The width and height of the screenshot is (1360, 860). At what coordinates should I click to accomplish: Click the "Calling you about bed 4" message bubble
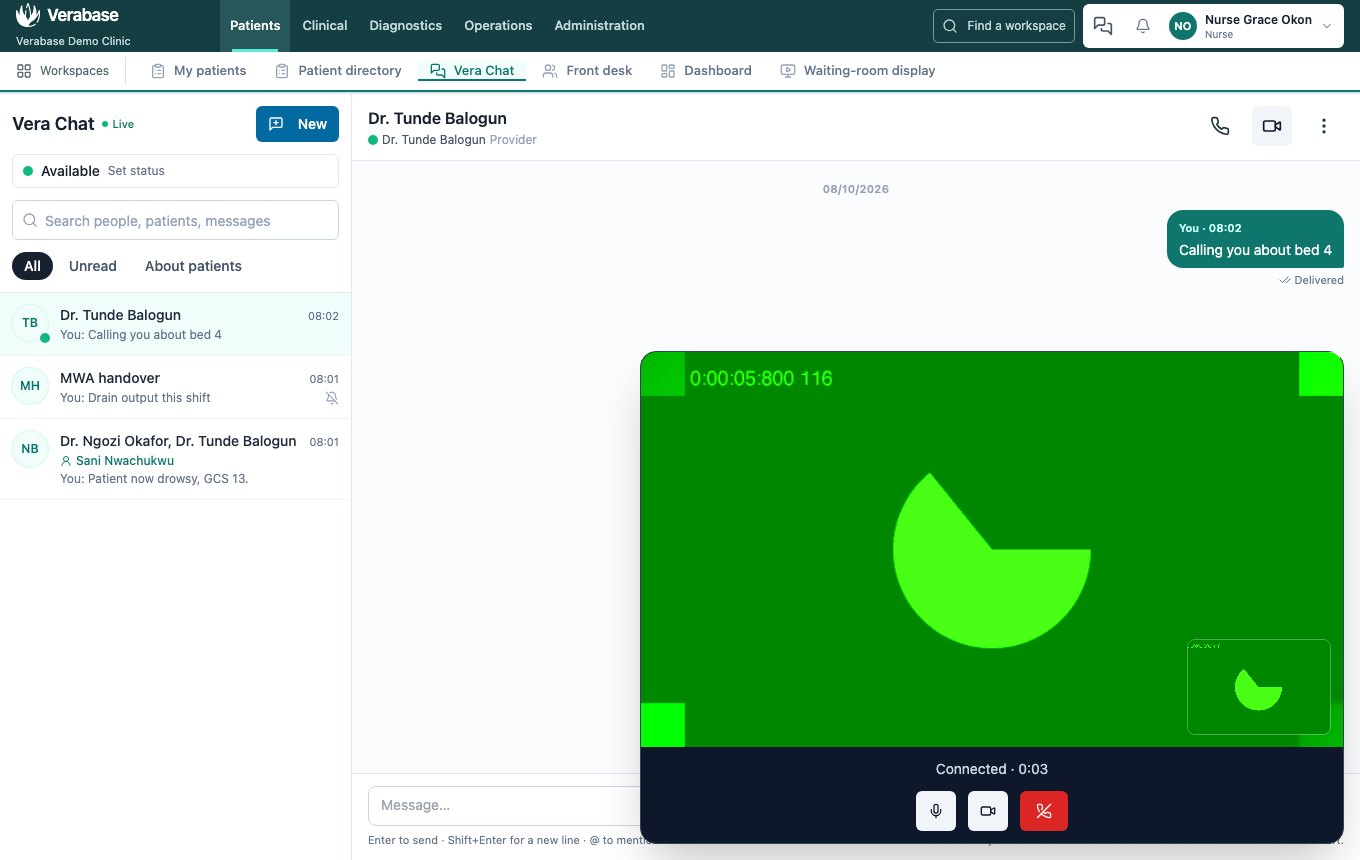[x=1255, y=239]
